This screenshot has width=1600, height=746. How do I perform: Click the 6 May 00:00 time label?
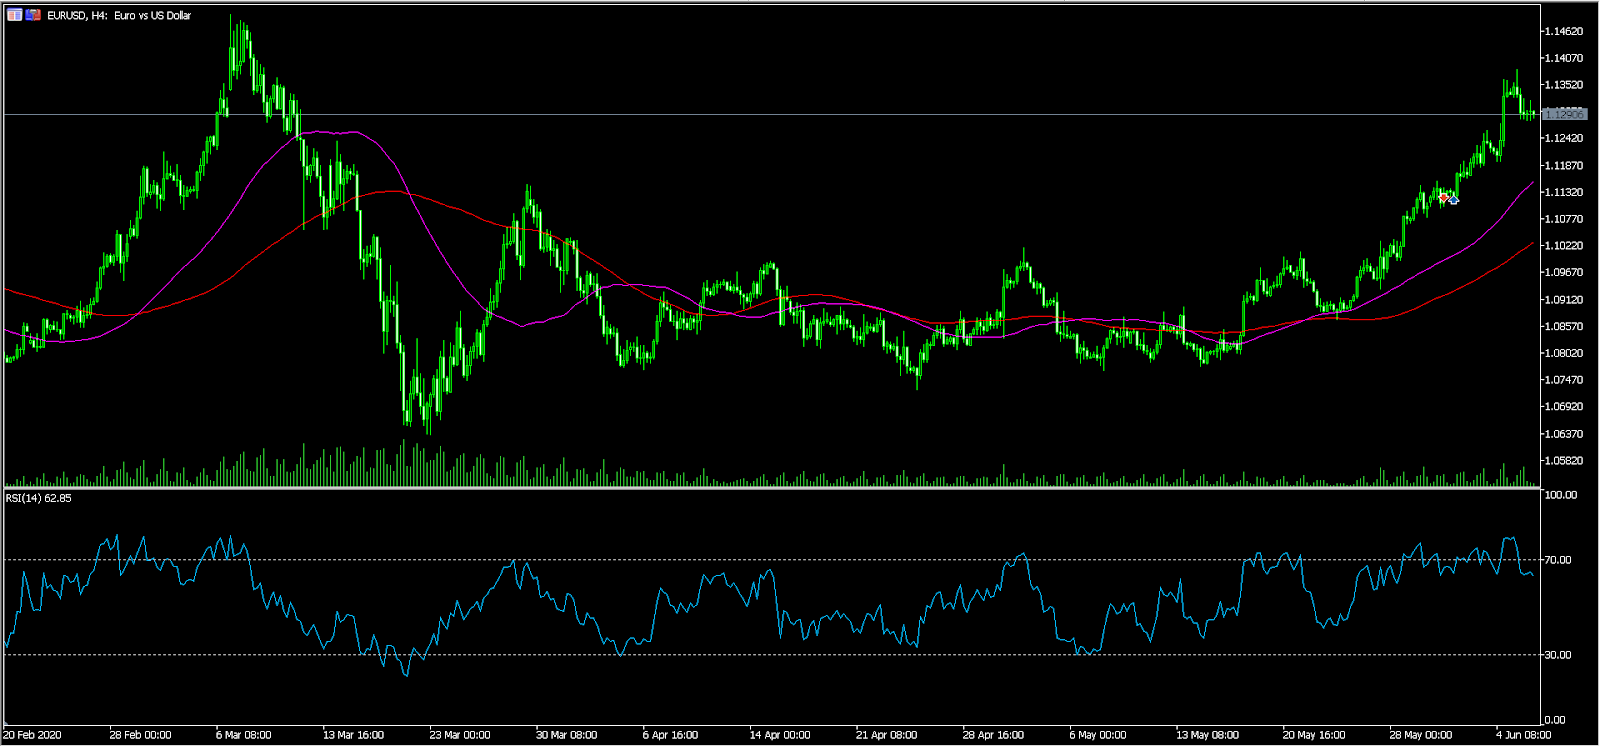(x=1098, y=735)
